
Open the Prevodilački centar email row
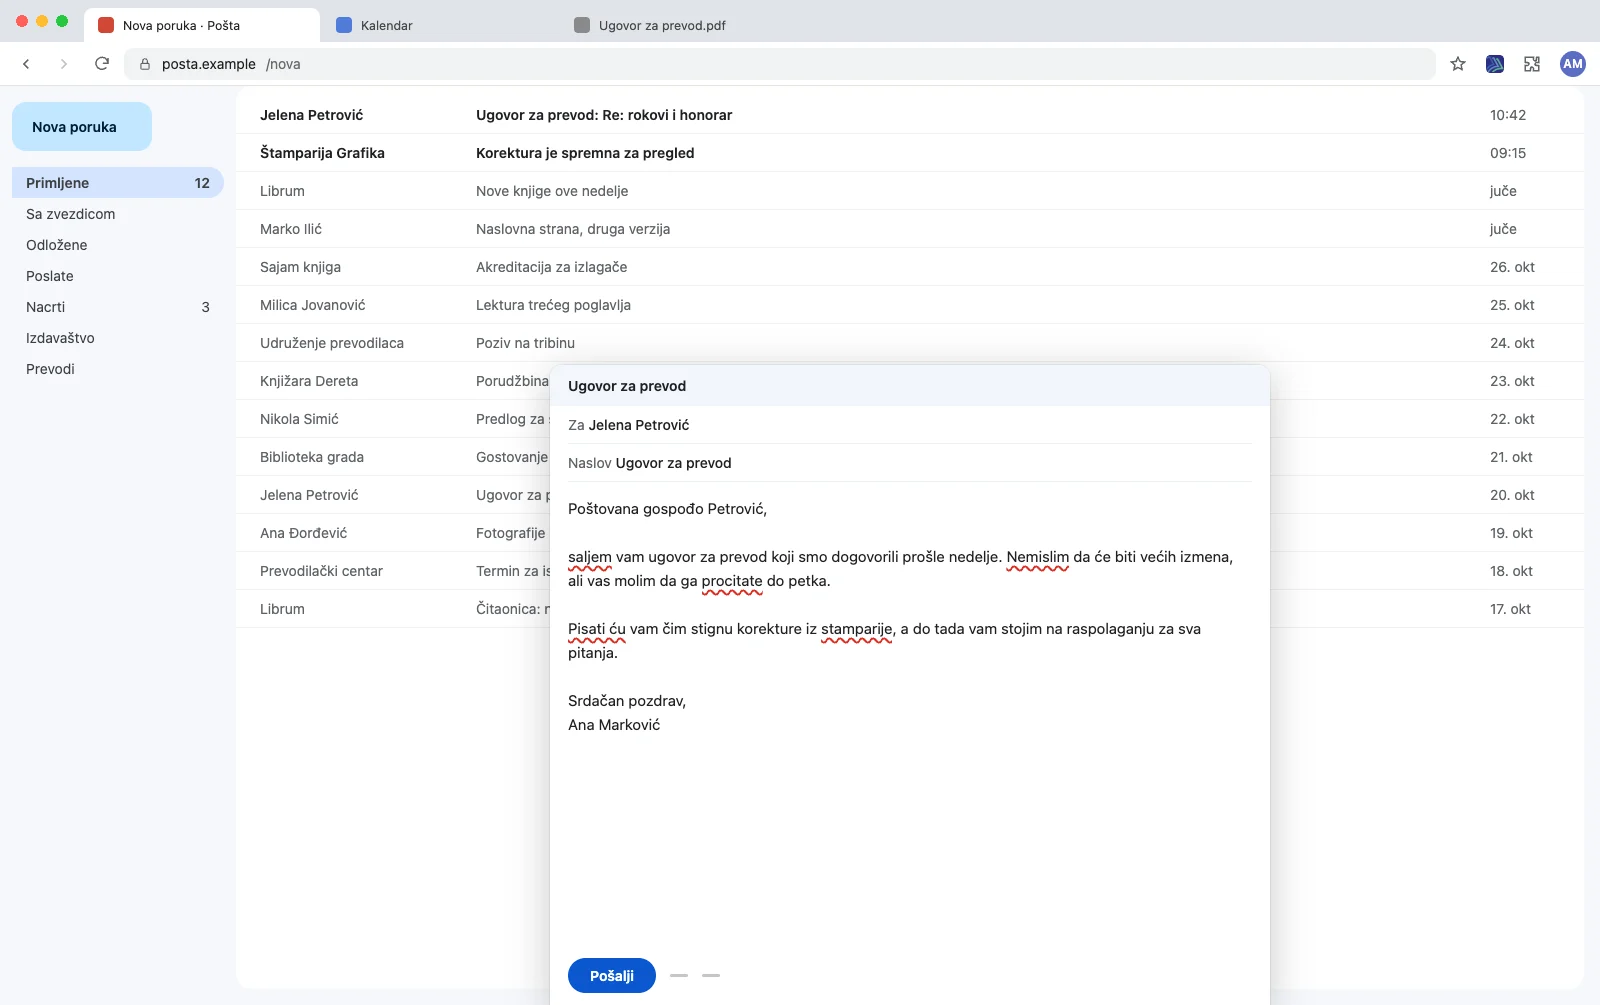[x=392, y=571]
